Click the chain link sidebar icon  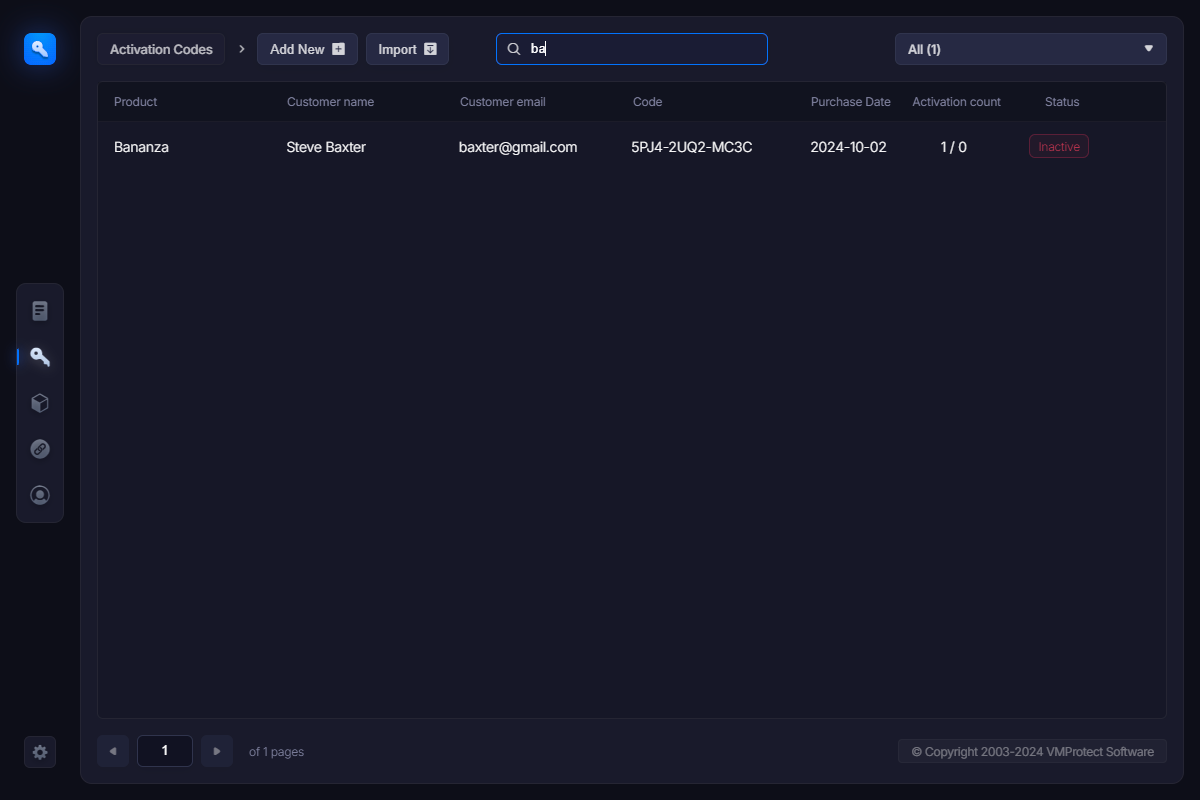click(x=40, y=449)
